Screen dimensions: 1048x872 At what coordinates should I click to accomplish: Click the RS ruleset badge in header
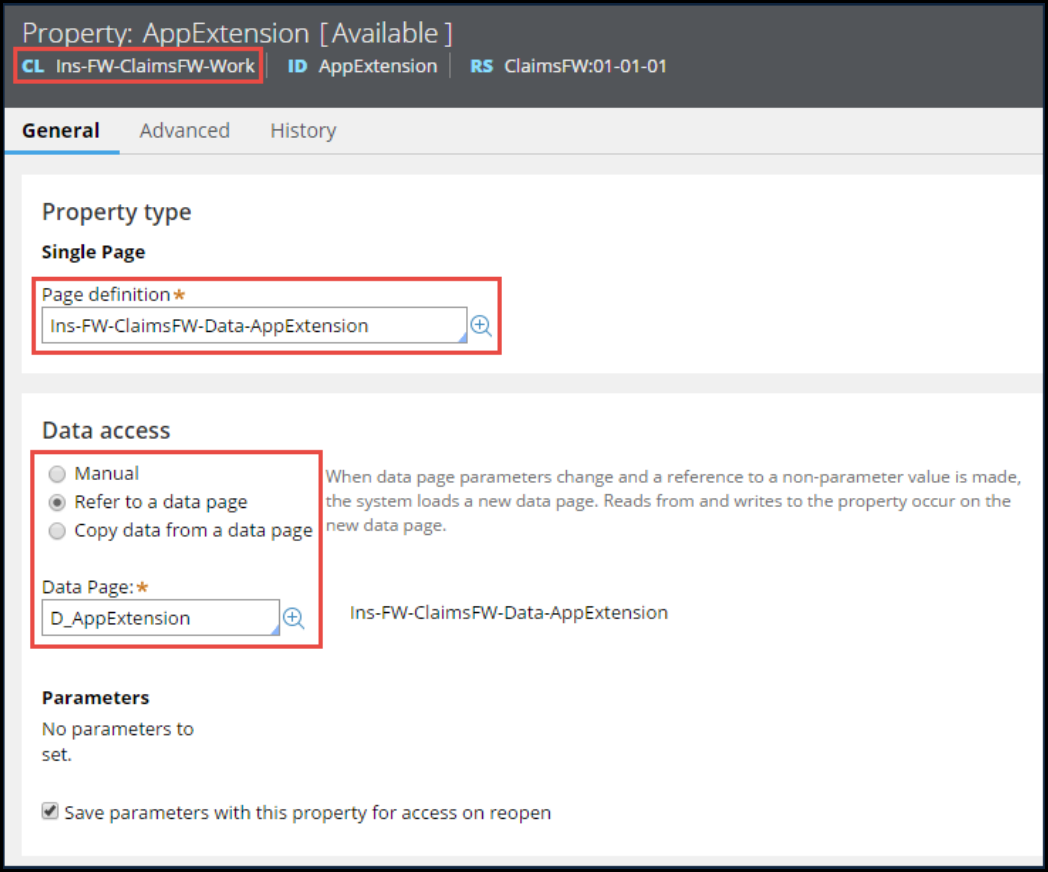pyautogui.click(x=482, y=67)
